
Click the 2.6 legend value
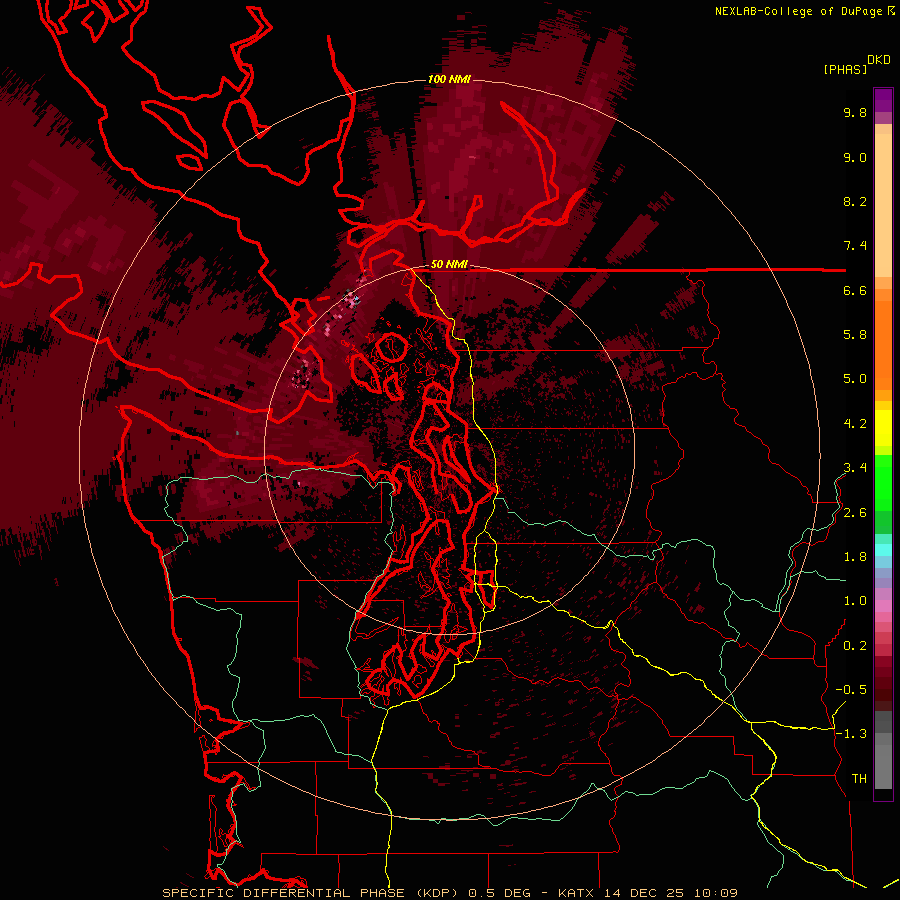click(855, 513)
